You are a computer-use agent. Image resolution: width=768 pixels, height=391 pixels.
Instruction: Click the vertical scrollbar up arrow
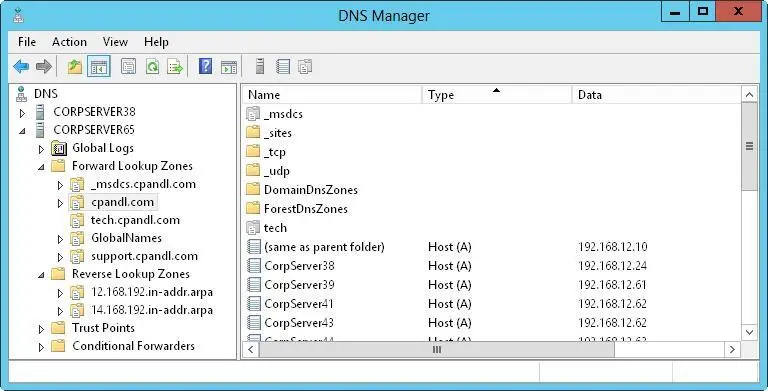point(749,95)
